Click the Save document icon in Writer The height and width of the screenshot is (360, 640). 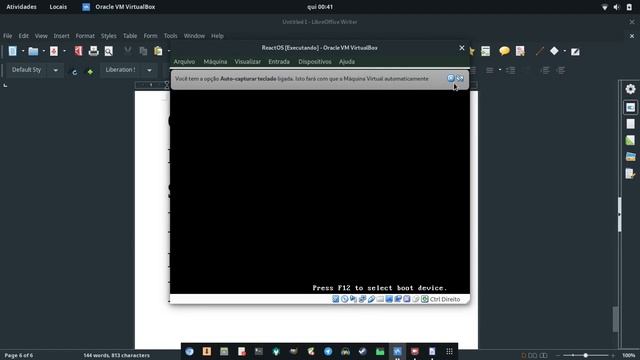pos(54,51)
